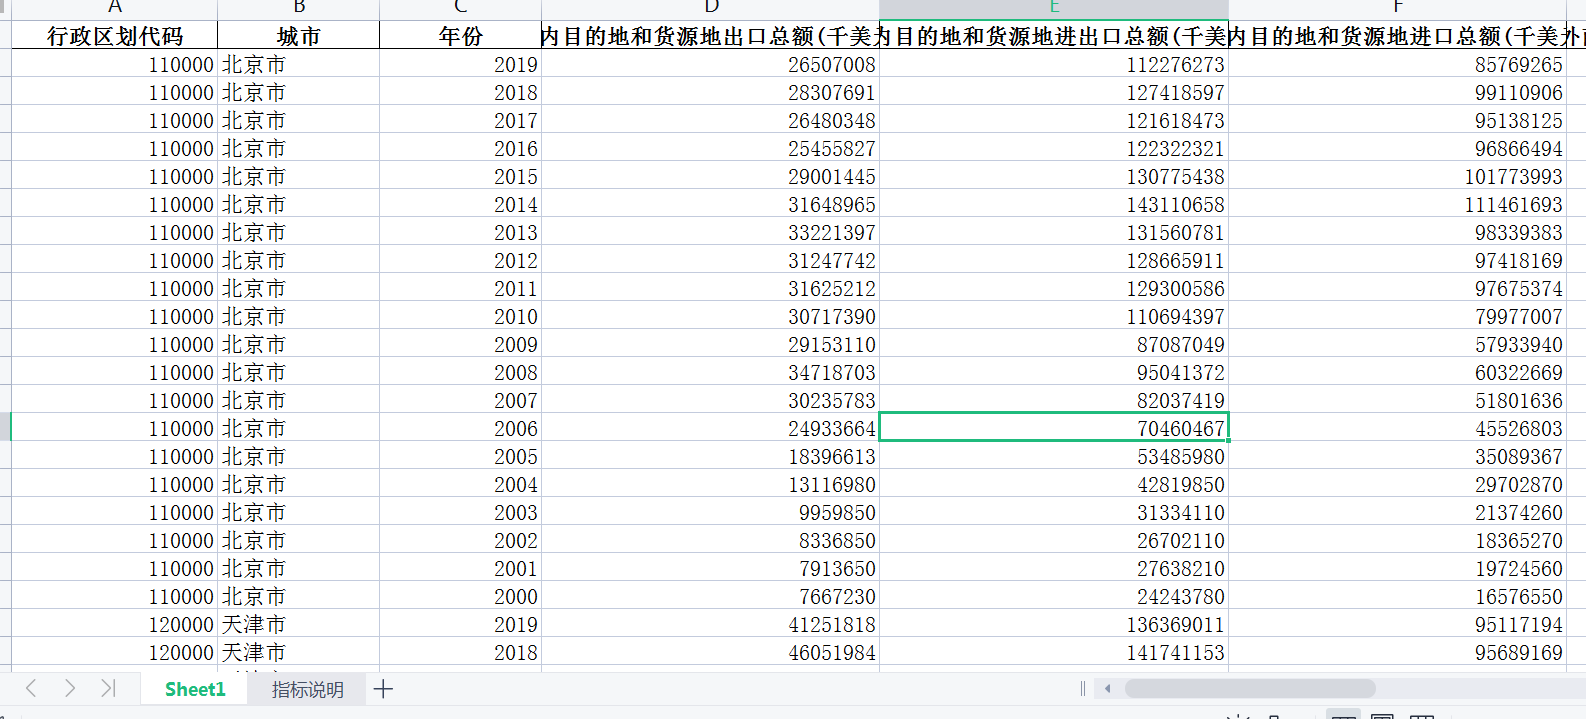Select cell with value 16576550
The width and height of the screenshot is (1586, 719).
tap(1398, 596)
